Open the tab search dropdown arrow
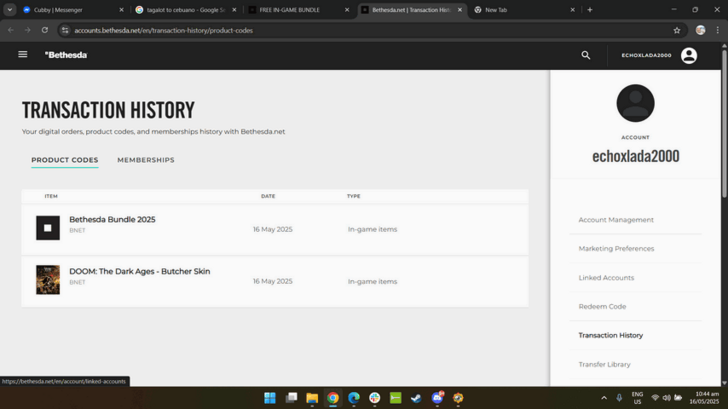 click(x=10, y=10)
